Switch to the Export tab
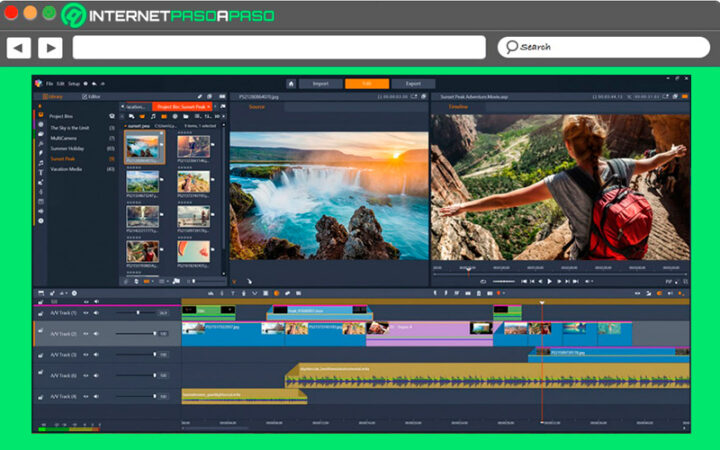 (413, 84)
